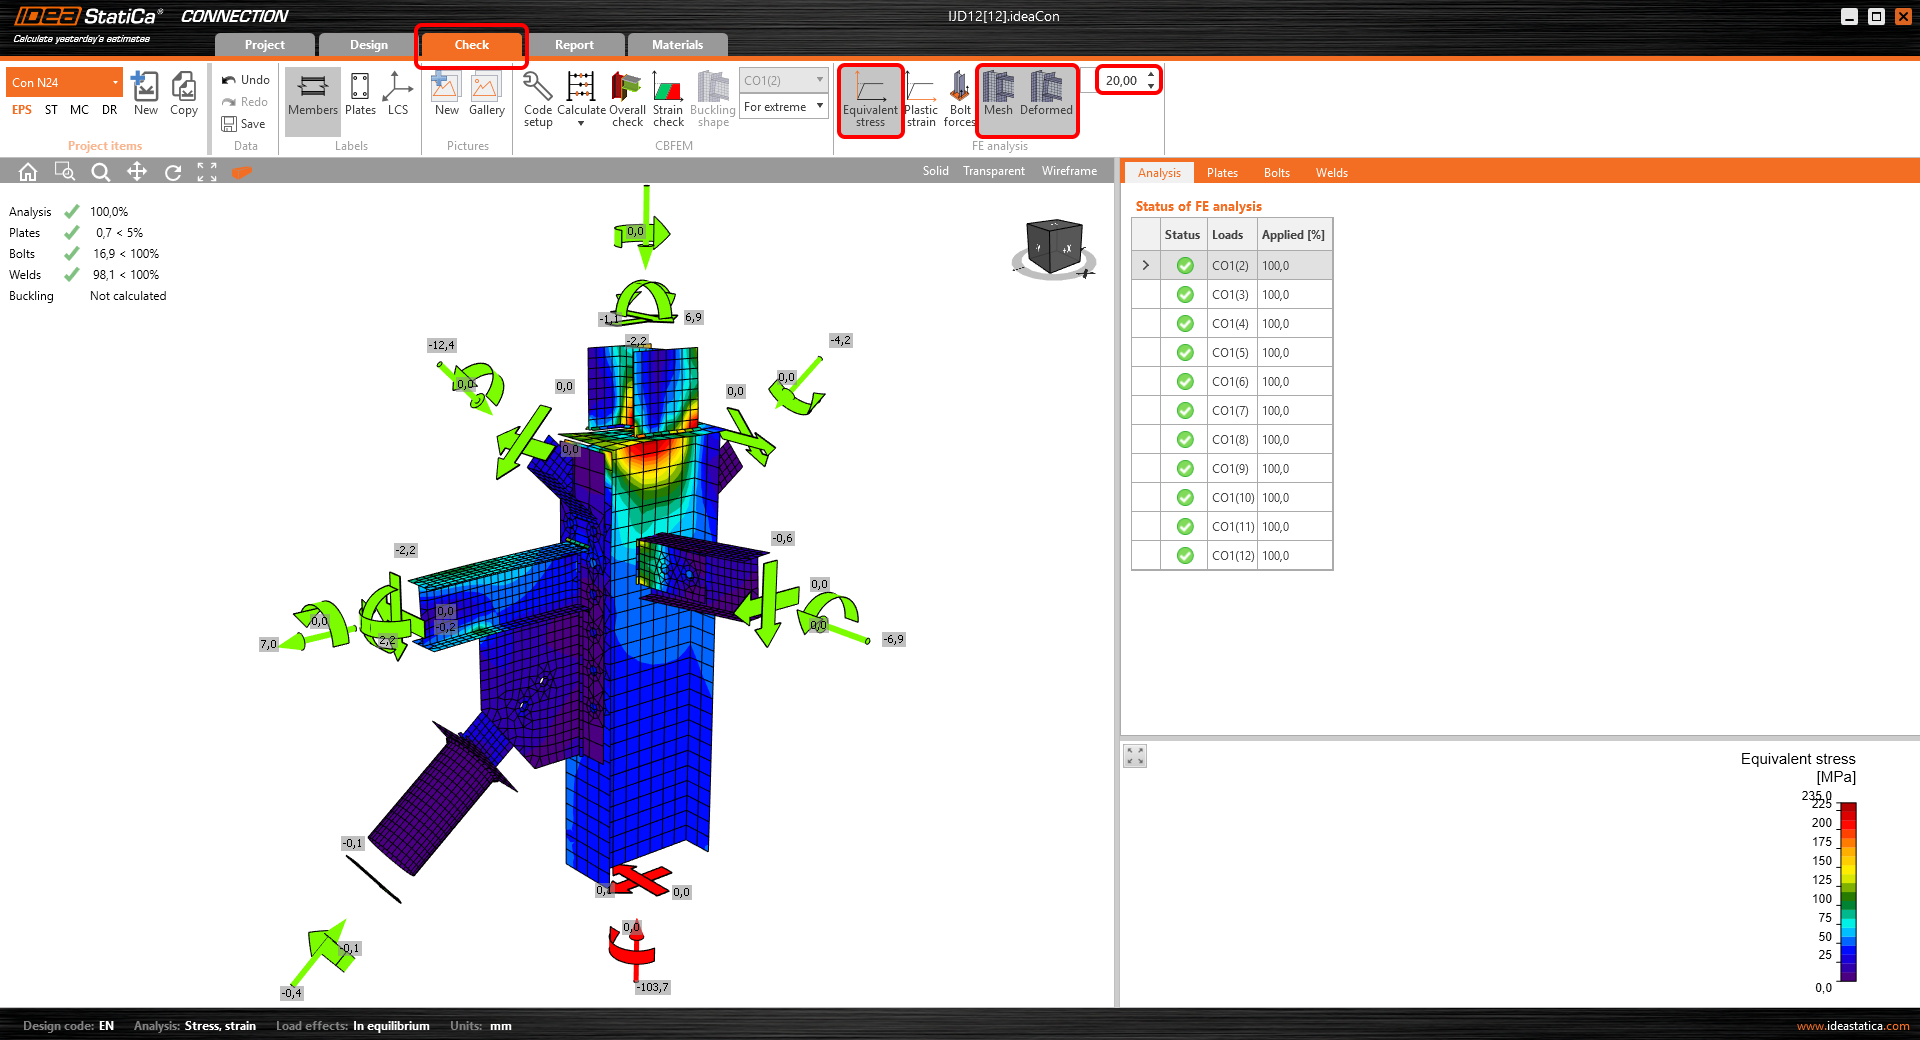Open Code setup
This screenshot has width=1920, height=1040.
pyautogui.click(x=538, y=99)
